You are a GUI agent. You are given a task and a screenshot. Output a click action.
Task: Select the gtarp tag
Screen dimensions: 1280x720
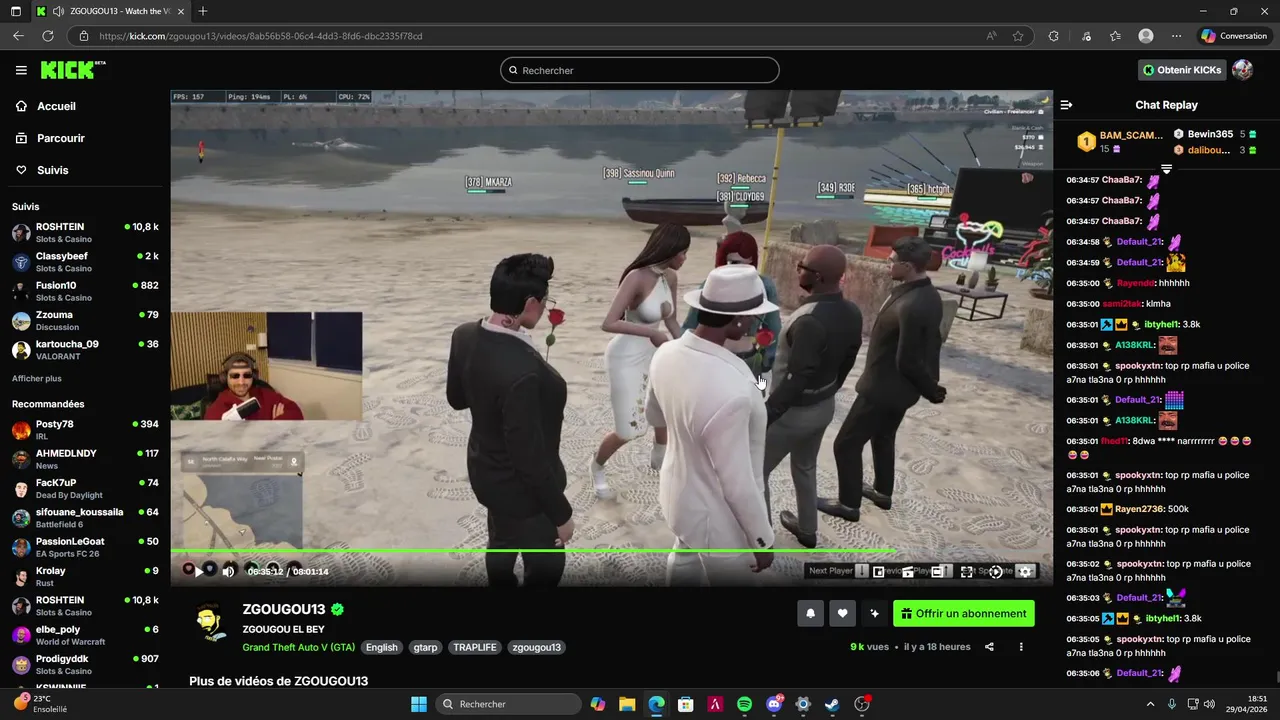point(425,647)
